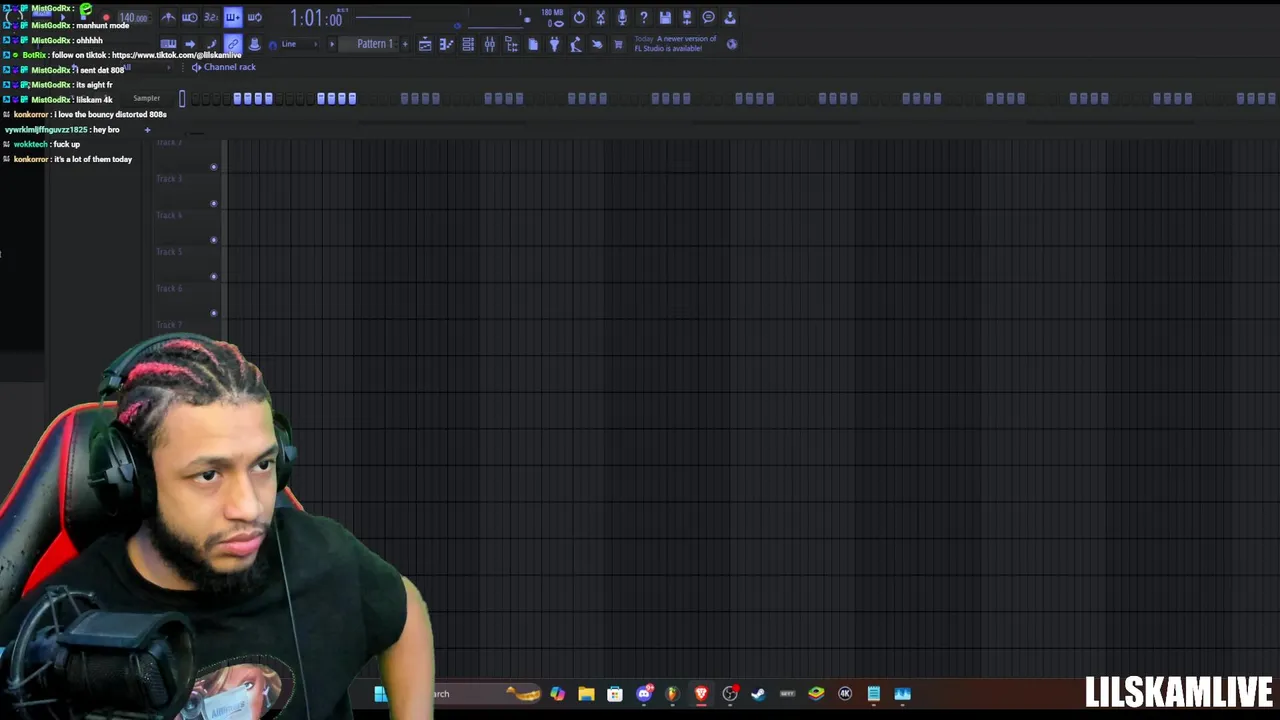This screenshot has width=1280, height=720.
Task: Click the arrow left of Pattern 1
Action: pos(332,44)
